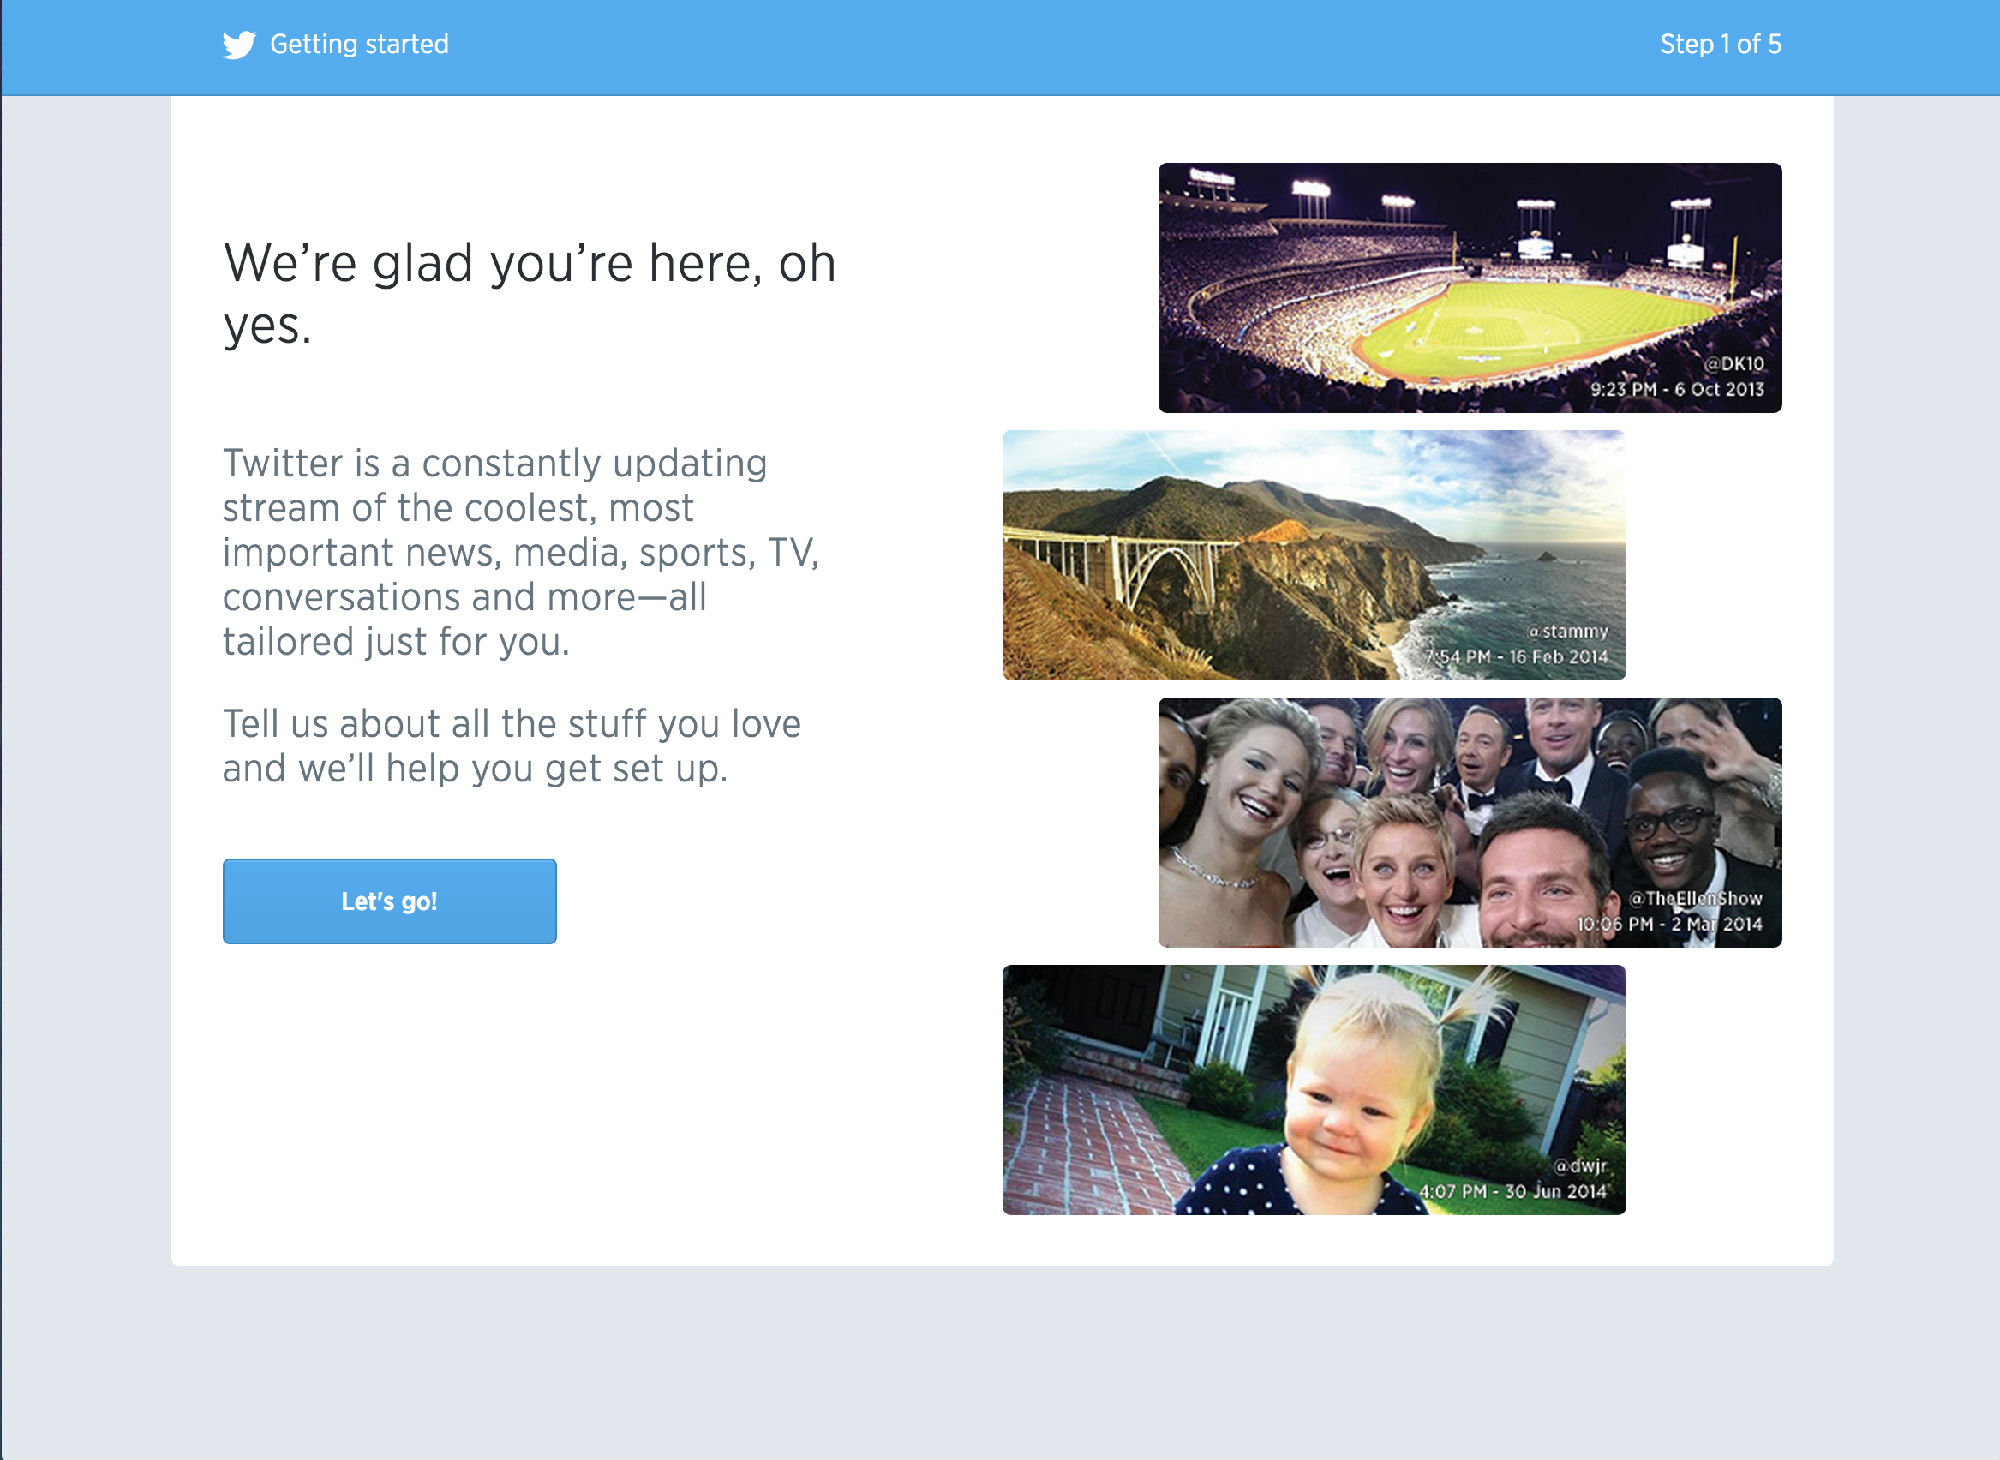The image size is (2000, 1460).
Task: Click the @dwjr handle on toddler photo
Action: coord(1580,1166)
